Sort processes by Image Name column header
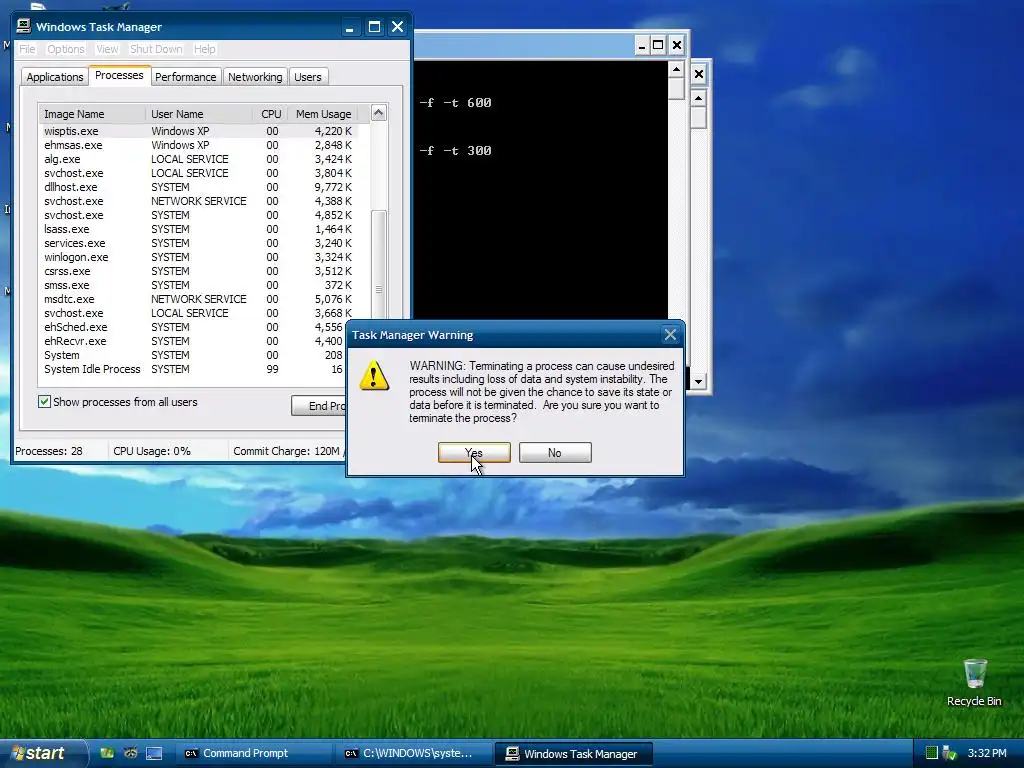 (x=92, y=114)
